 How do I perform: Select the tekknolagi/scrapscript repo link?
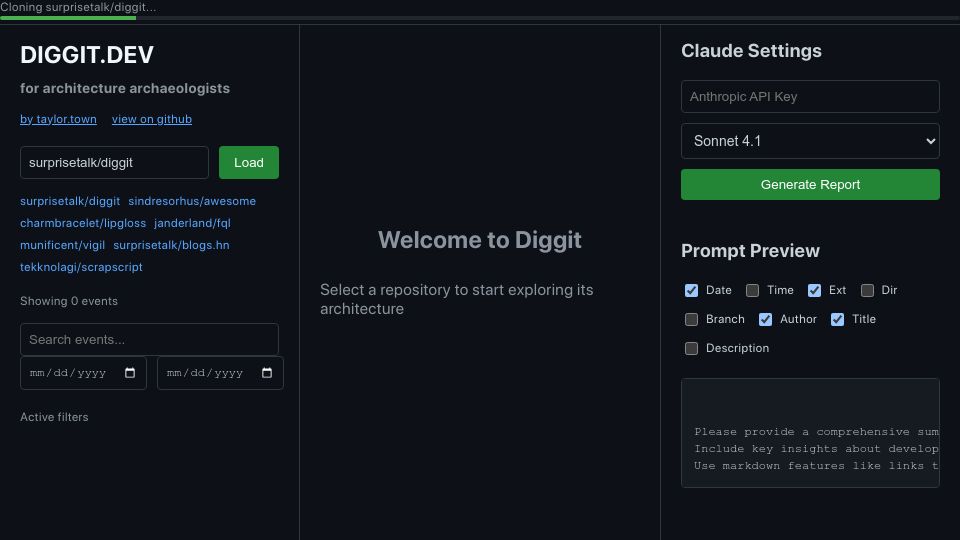[x=81, y=267]
